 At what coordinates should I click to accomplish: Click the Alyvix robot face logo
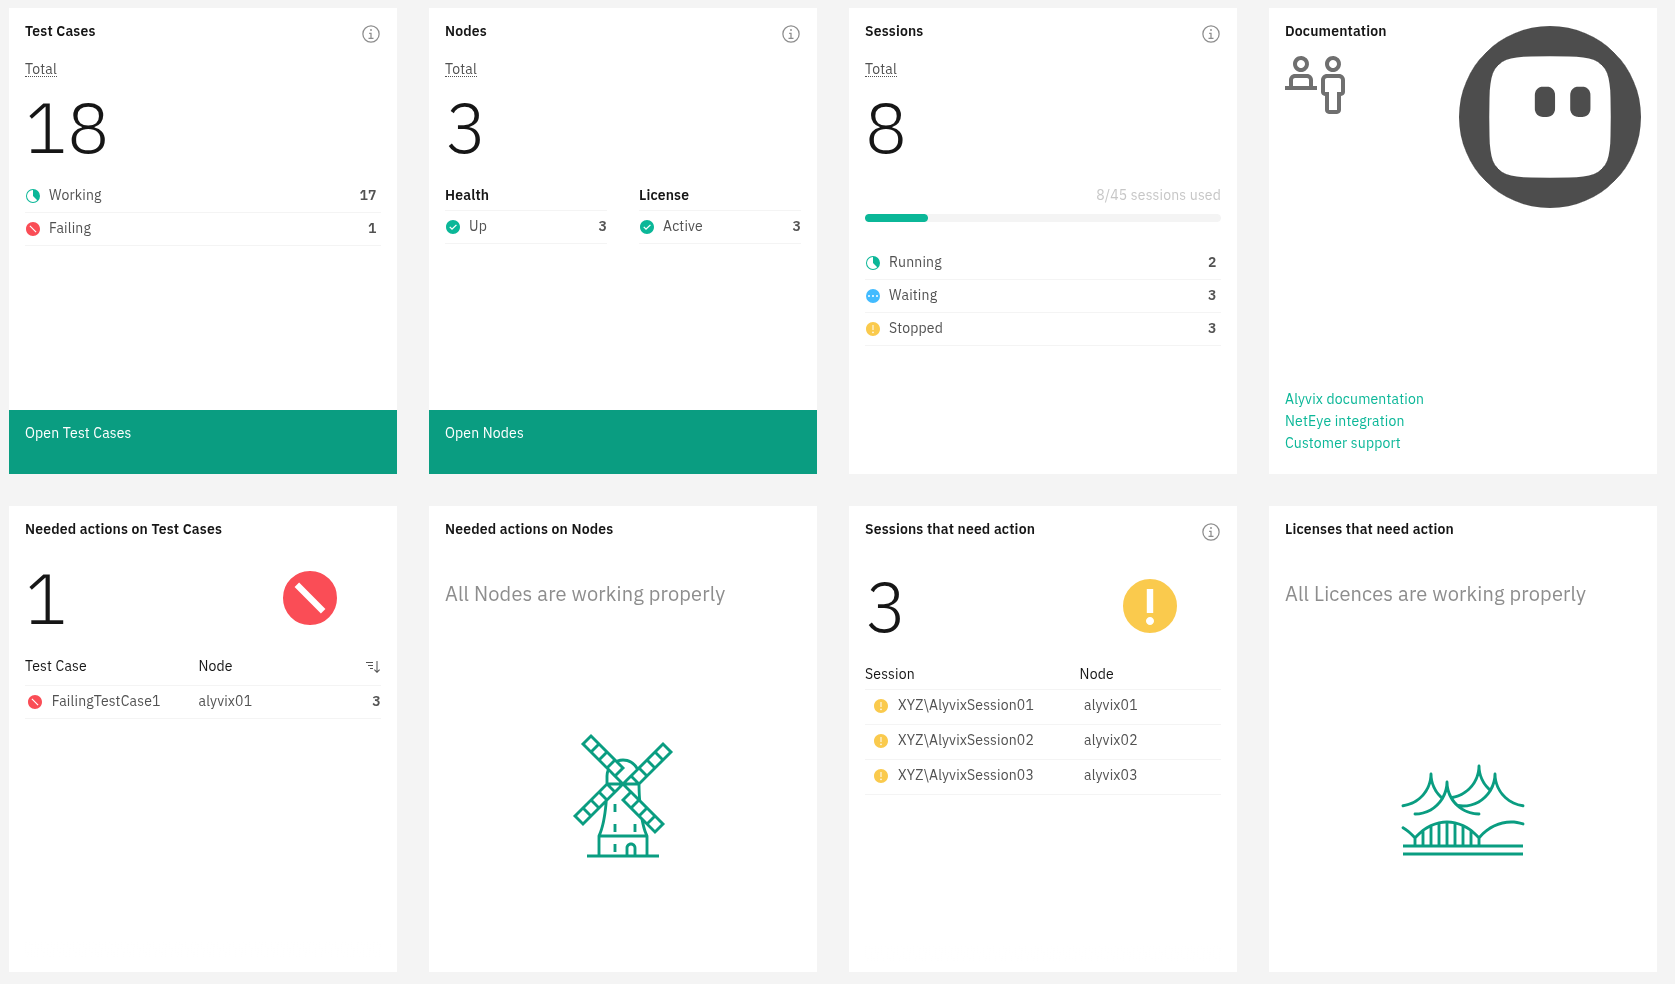pos(1549,117)
